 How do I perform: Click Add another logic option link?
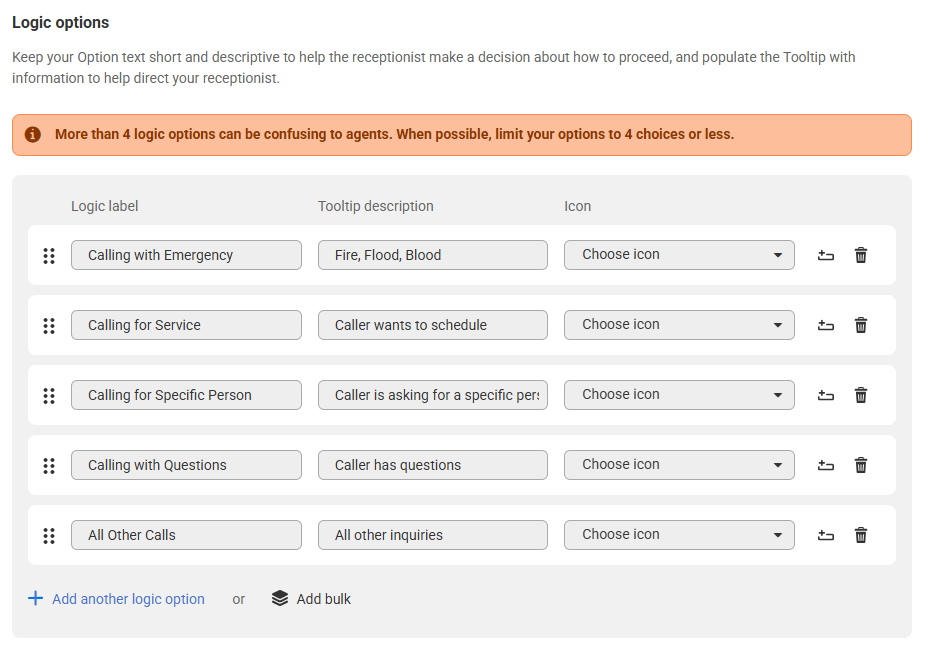pos(117,599)
